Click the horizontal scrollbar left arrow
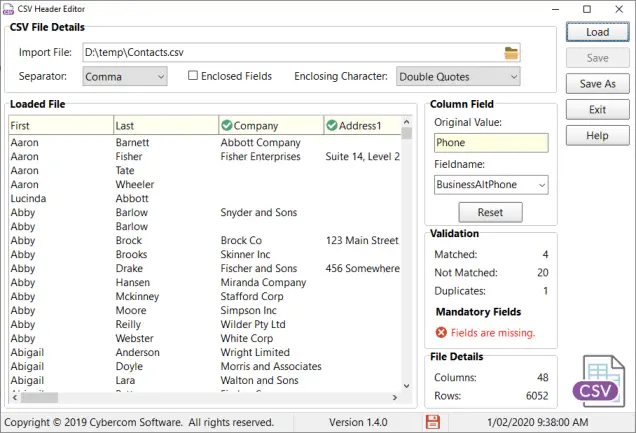 point(15,398)
